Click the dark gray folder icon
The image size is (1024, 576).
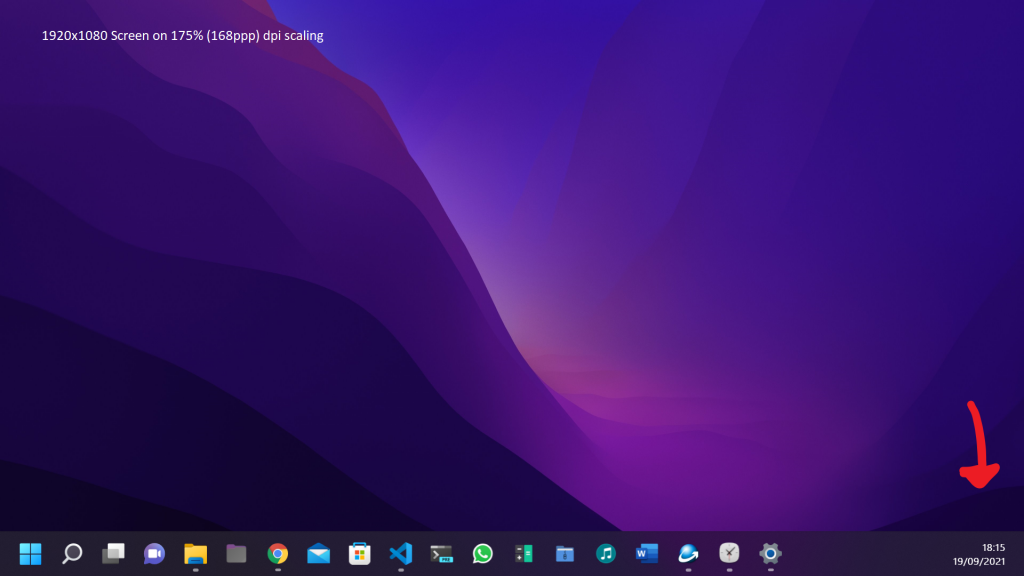[236, 553]
